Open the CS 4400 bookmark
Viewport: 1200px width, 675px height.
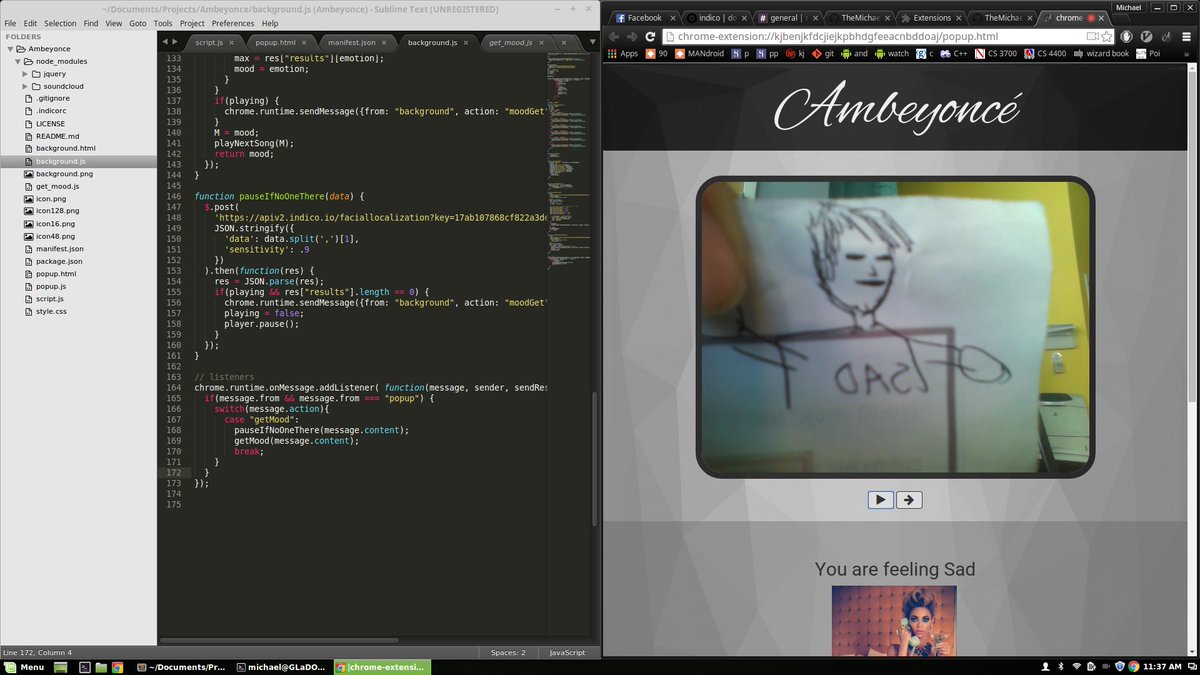coord(1045,54)
